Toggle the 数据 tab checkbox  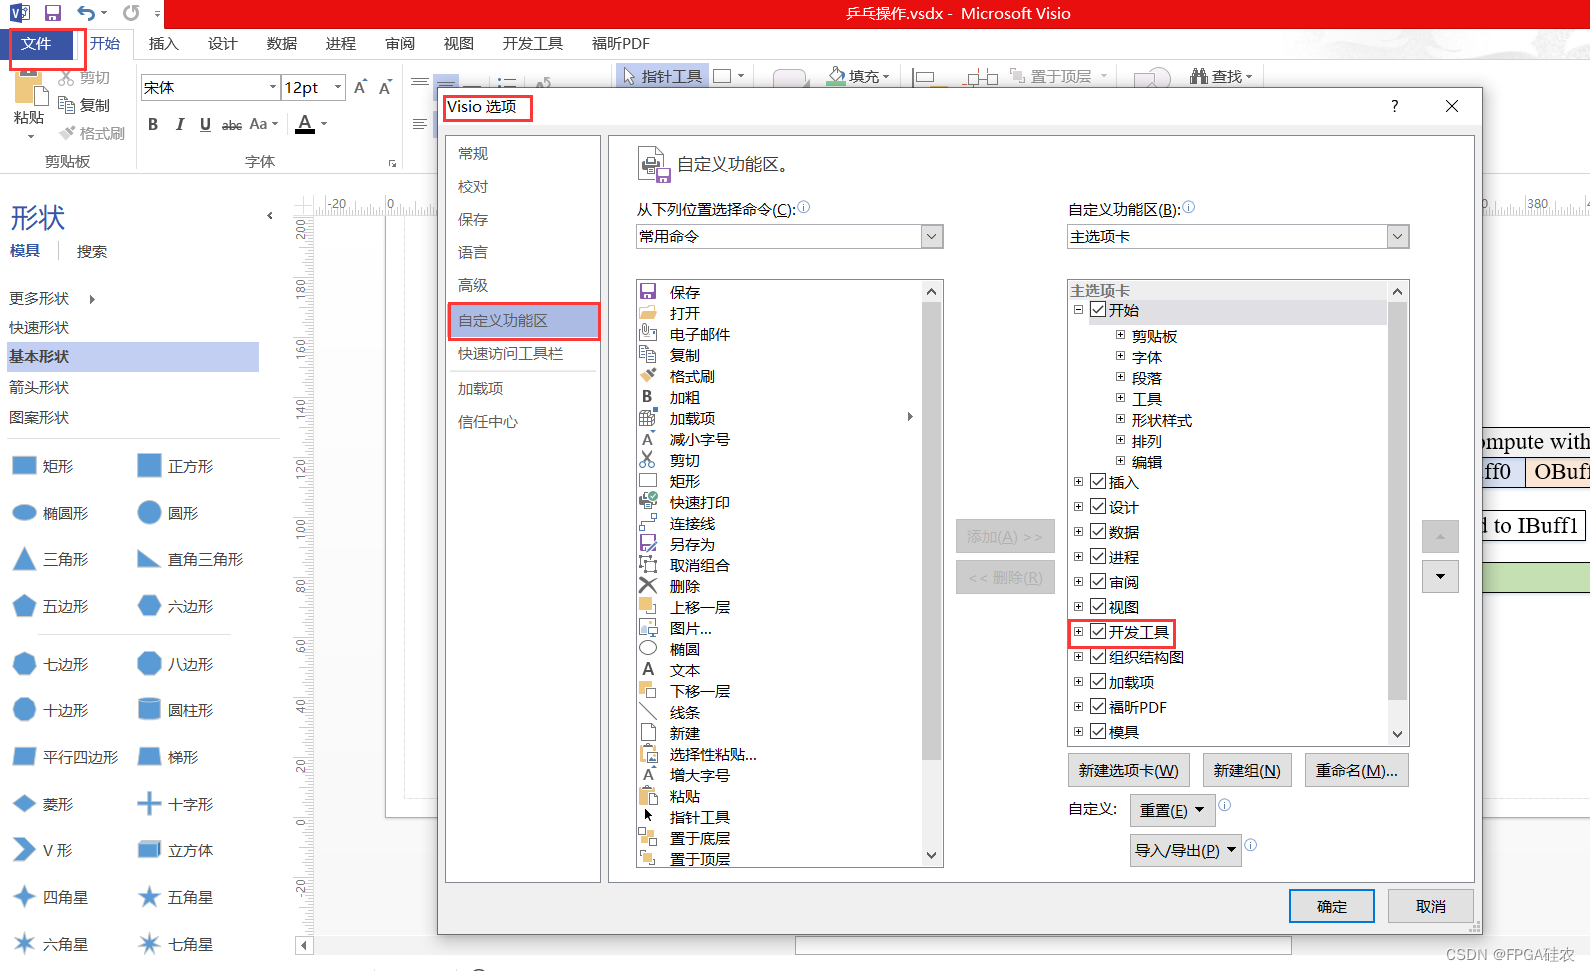click(1098, 532)
